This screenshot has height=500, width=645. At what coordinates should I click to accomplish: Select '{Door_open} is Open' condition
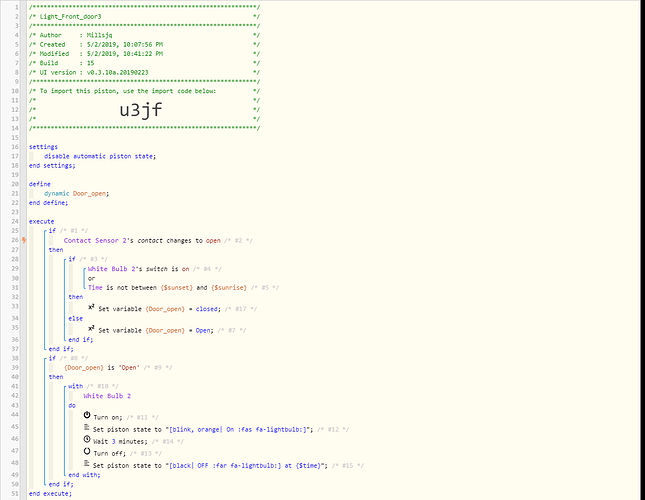click(102, 368)
